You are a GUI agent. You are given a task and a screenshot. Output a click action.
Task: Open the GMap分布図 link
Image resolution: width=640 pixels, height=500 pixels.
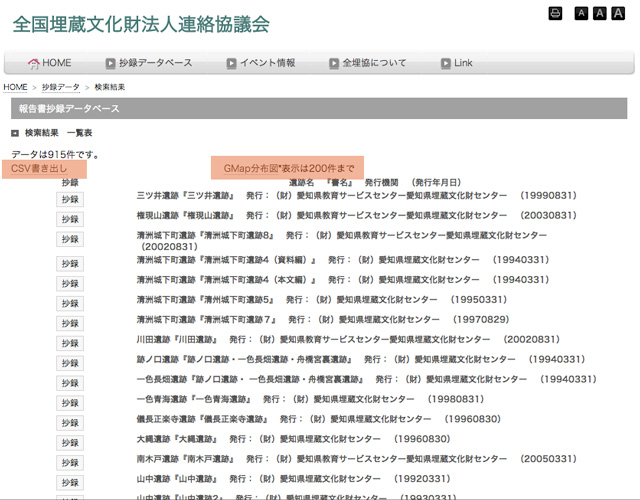pyautogui.click(x=251, y=168)
